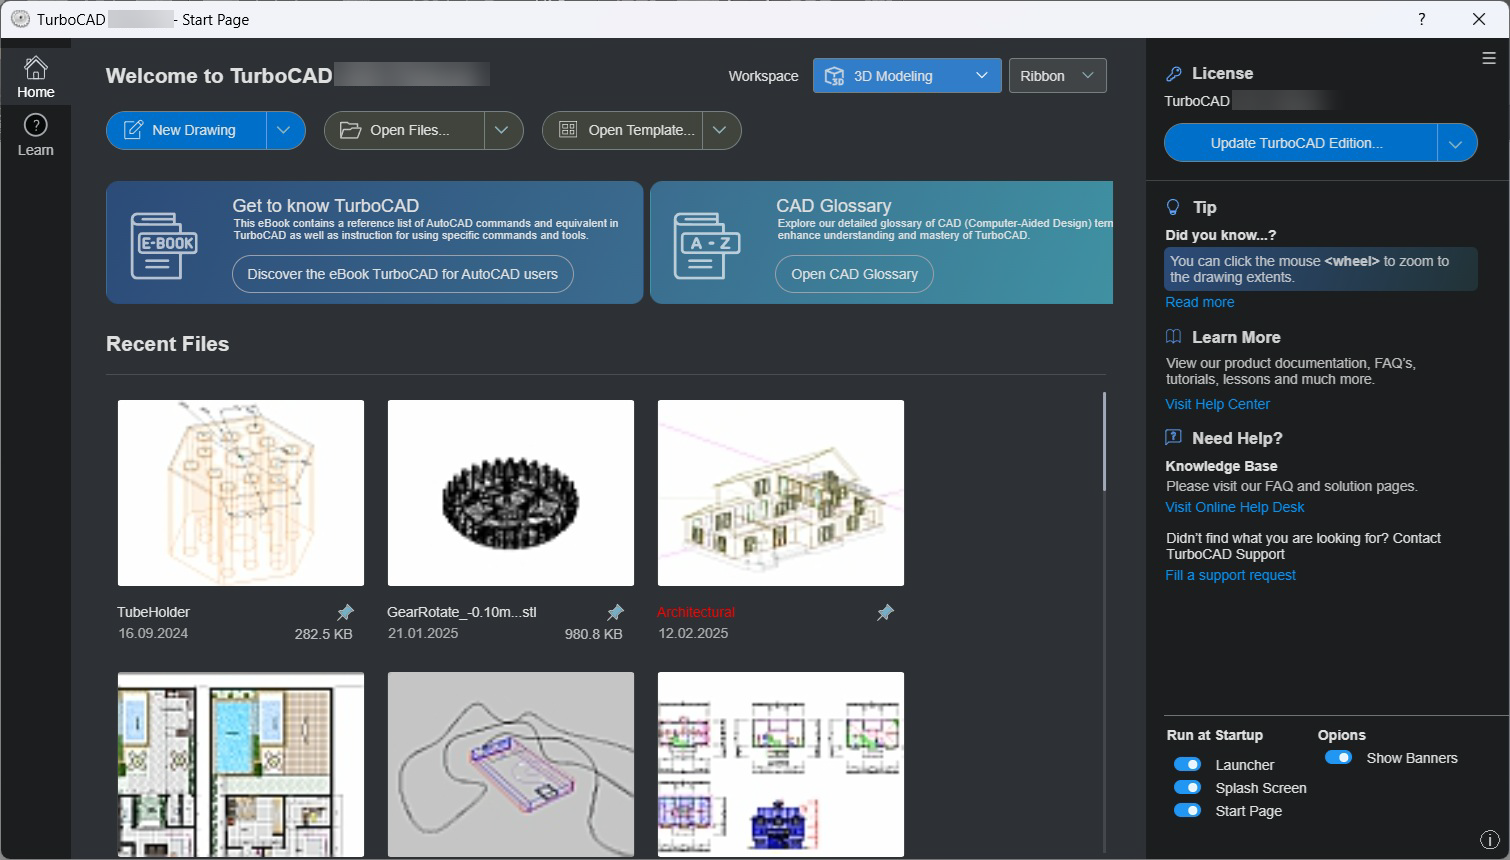Click the TurboCAD app icon in title bar
The width and height of the screenshot is (1510, 860).
[x=20, y=19]
